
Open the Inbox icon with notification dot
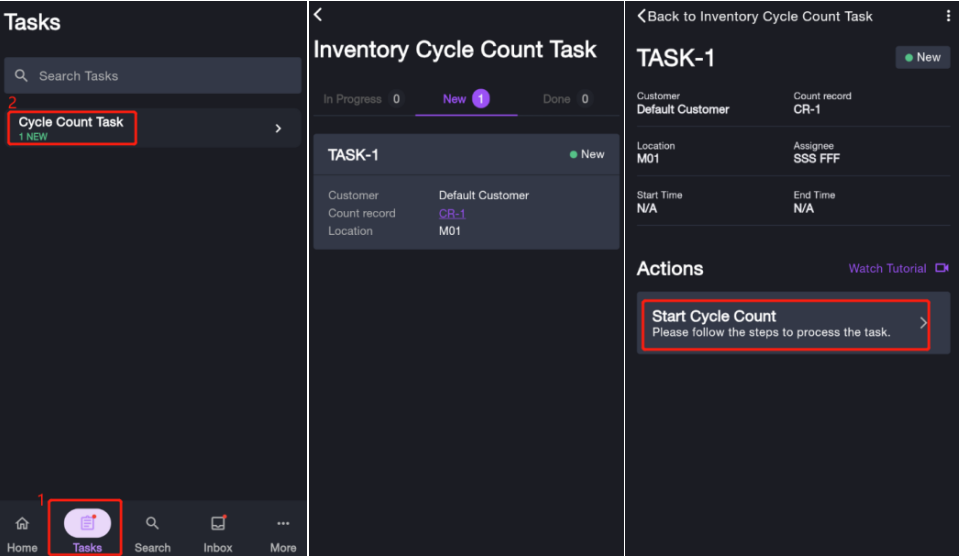point(218,524)
